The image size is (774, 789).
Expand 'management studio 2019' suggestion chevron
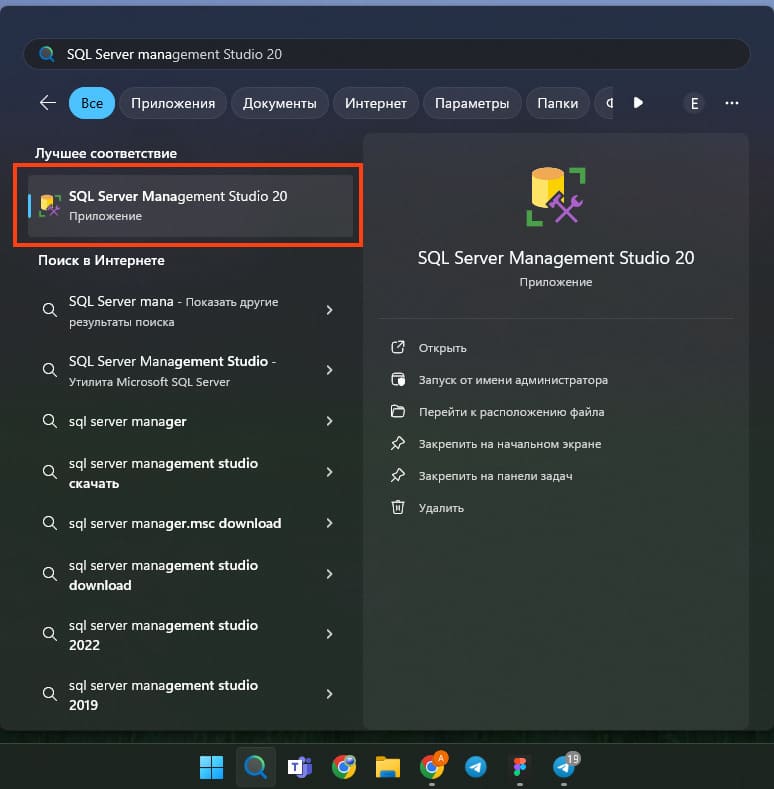click(x=329, y=694)
